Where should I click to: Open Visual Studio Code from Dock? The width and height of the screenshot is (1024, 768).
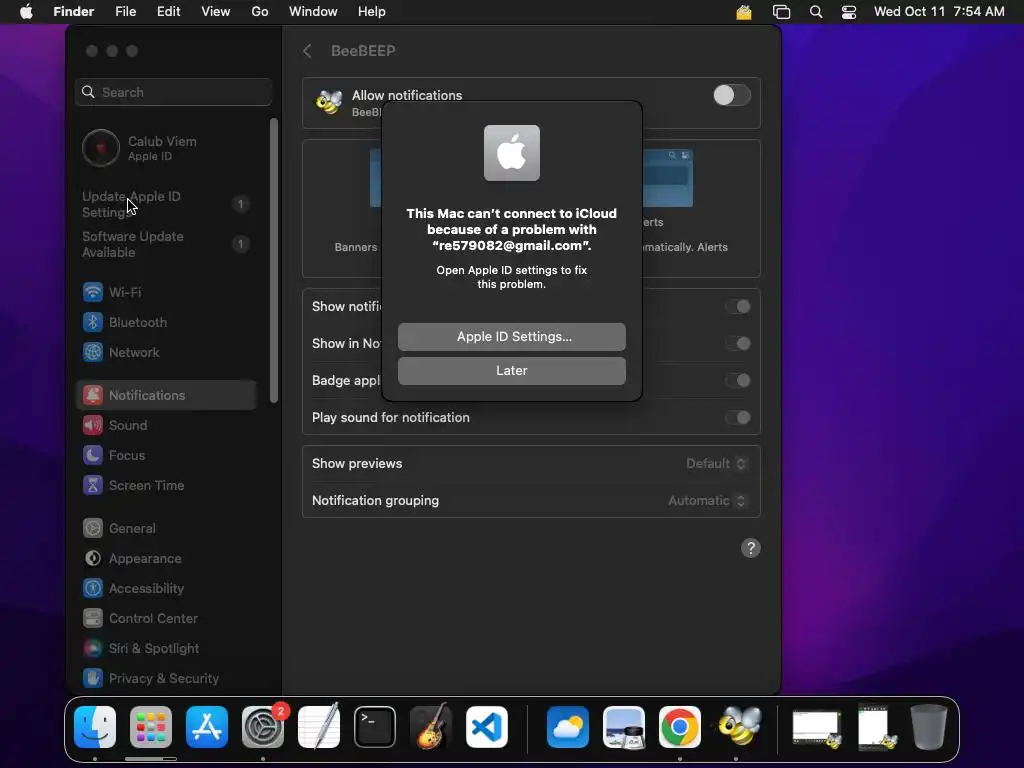pyautogui.click(x=487, y=727)
